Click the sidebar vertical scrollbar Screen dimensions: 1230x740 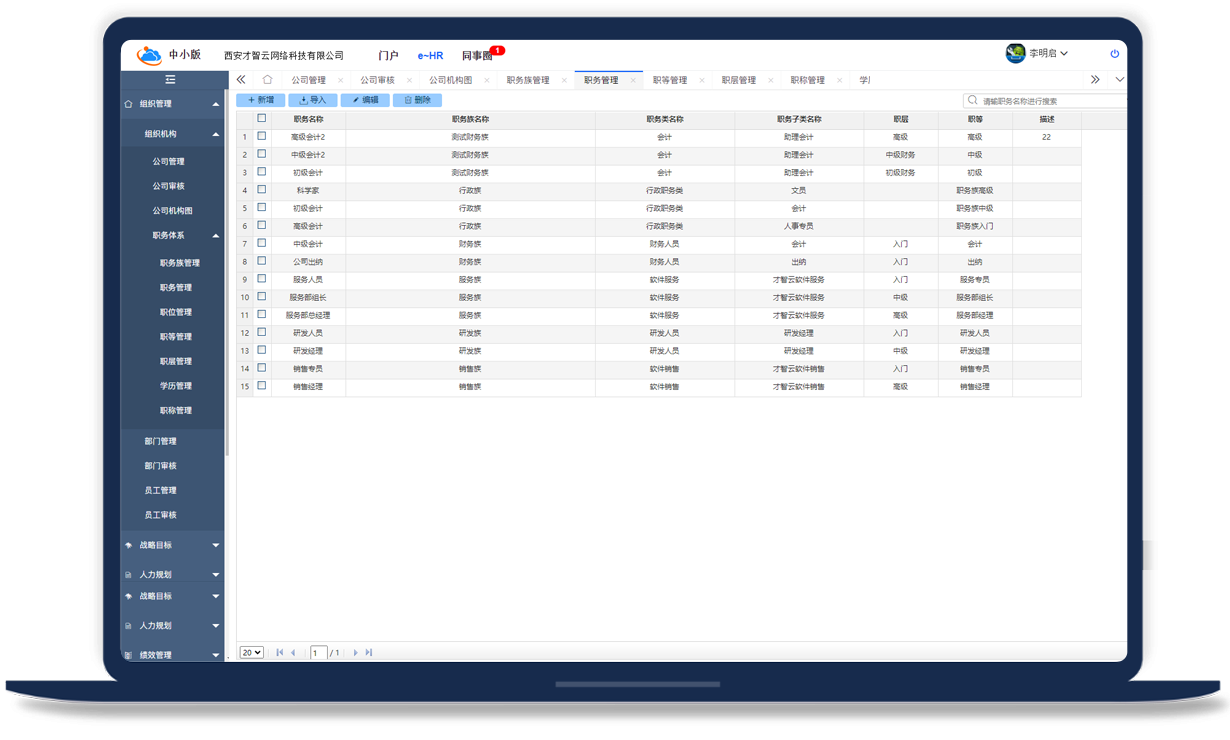point(227,272)
